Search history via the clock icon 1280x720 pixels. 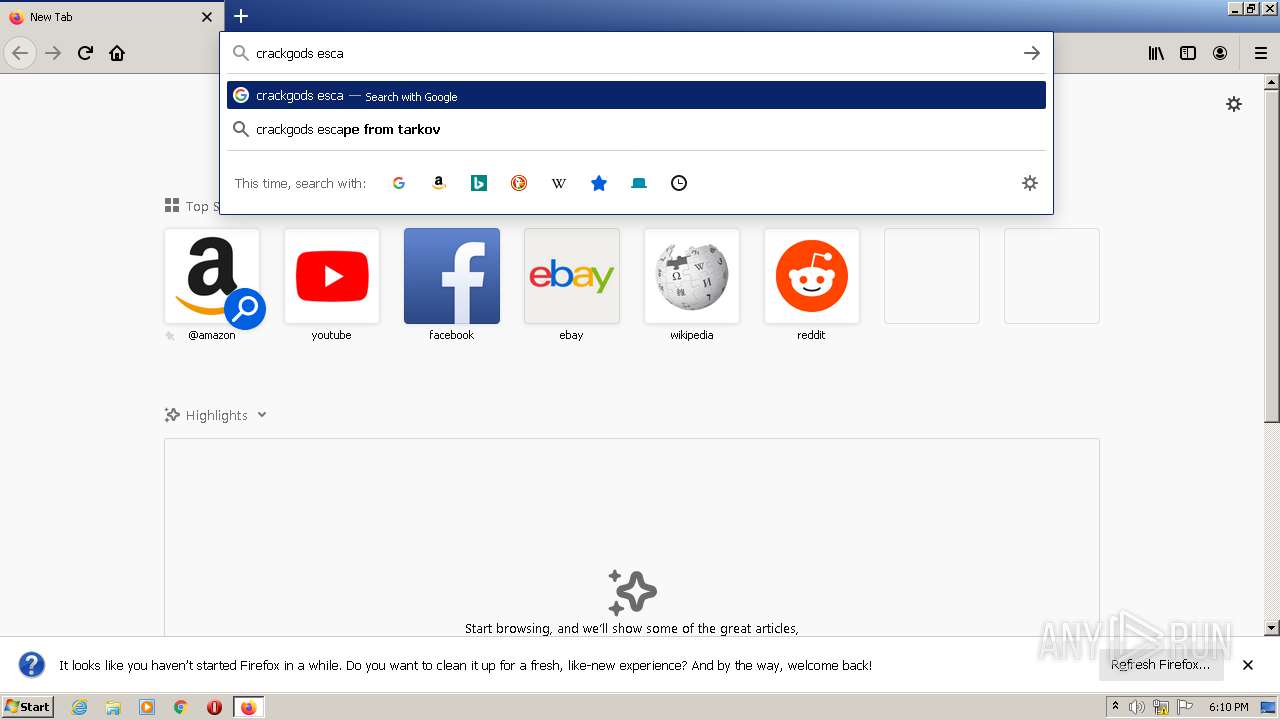[x=679, y=183]
